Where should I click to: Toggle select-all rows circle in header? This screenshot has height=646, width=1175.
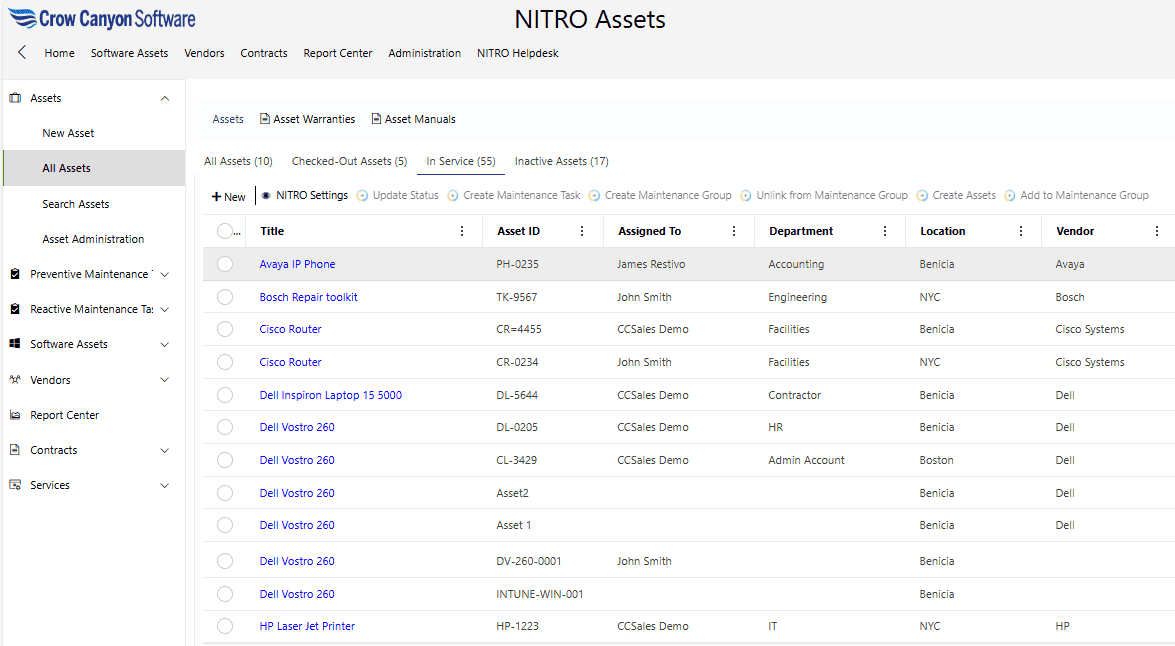coord(225,232)
